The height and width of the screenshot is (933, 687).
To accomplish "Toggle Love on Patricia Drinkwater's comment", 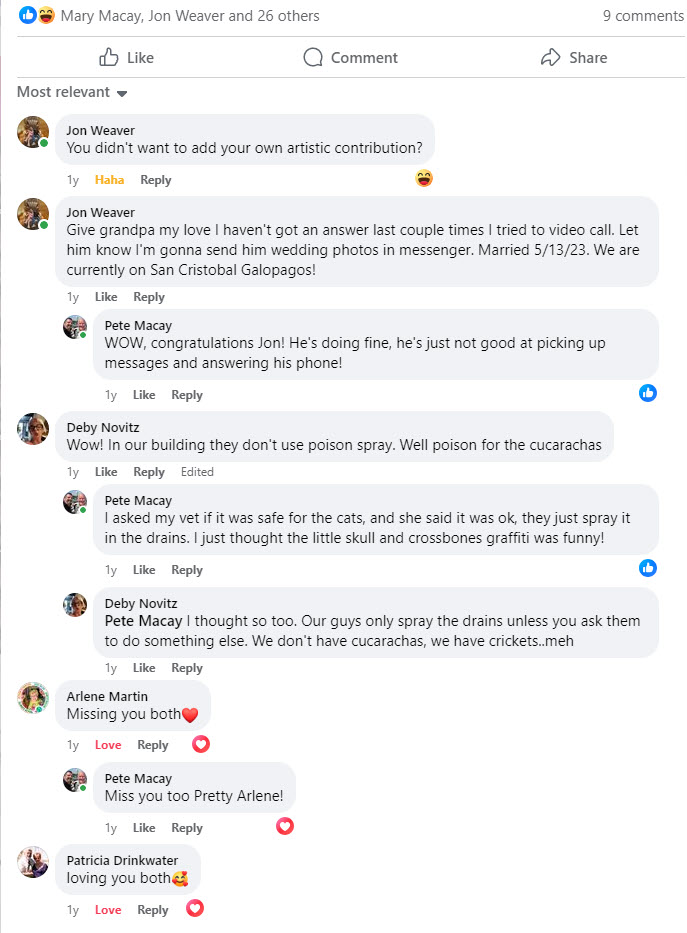I will [x=108, y=910].
